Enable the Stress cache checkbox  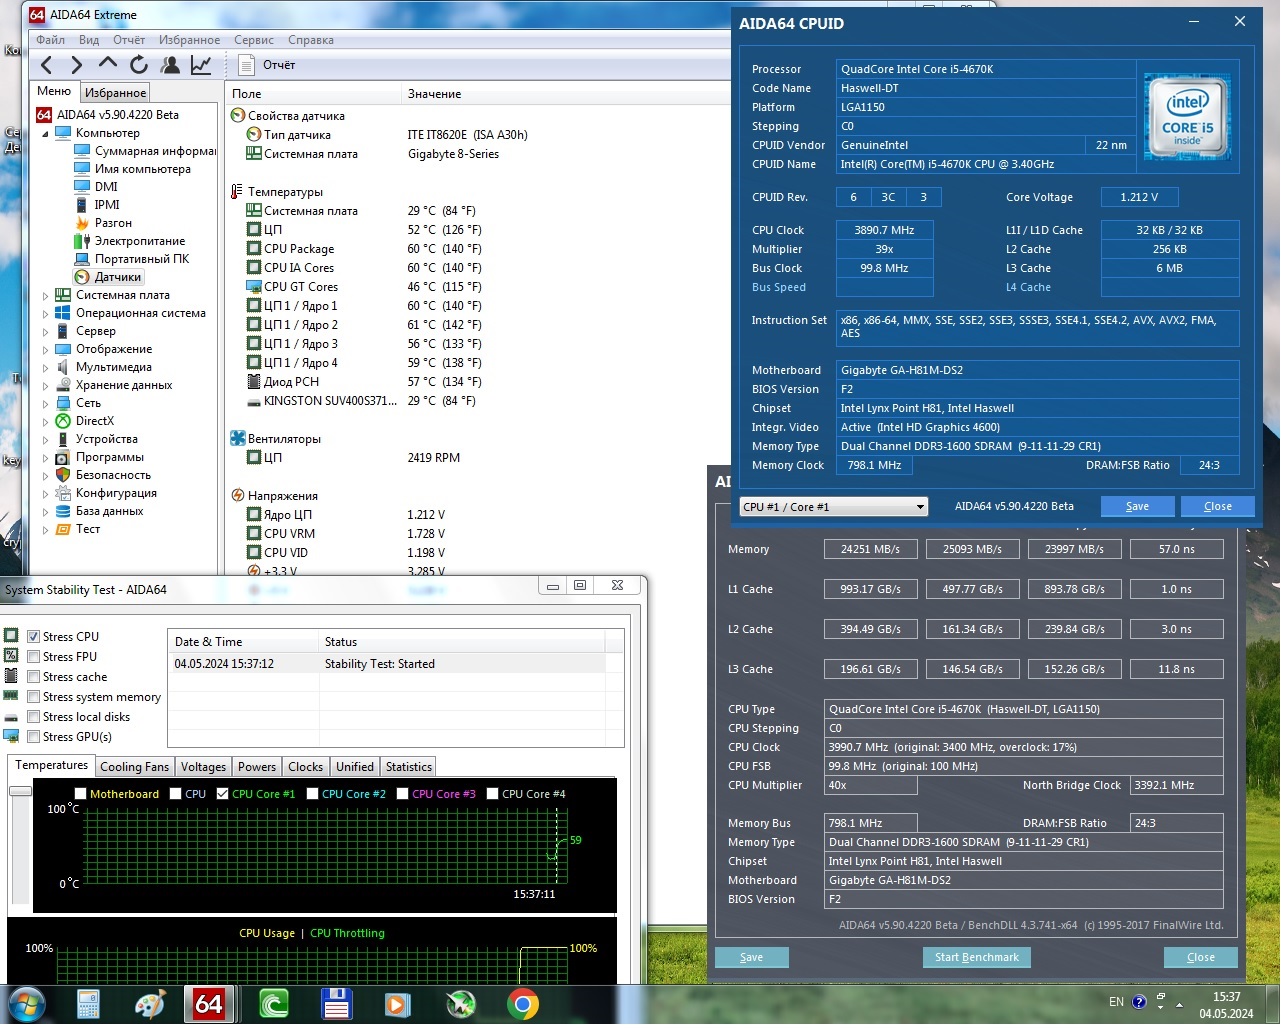coord(34,677)
